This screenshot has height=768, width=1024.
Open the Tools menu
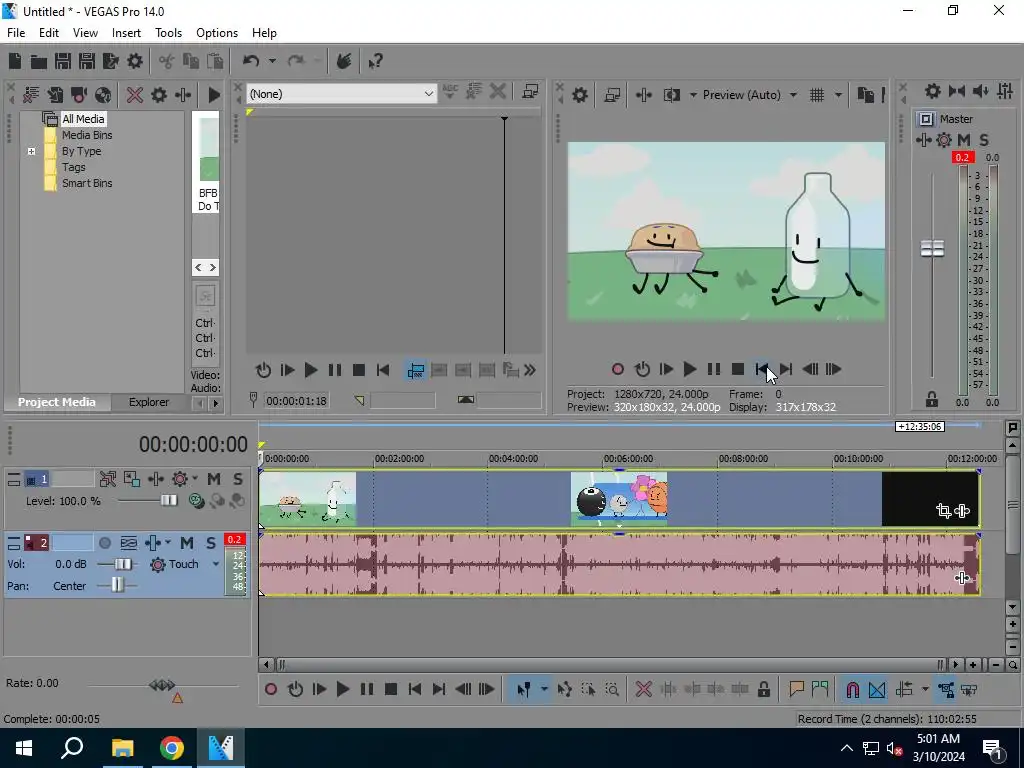tap(168, 33)
